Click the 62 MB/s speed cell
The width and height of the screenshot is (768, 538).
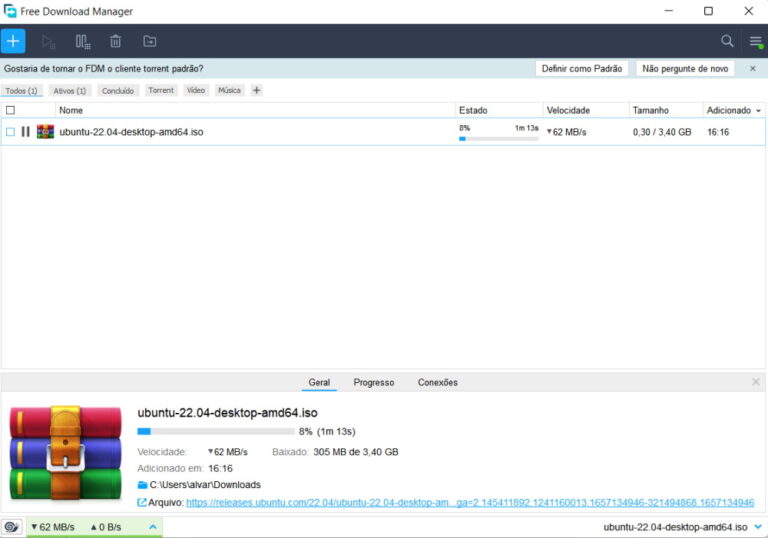pyautogui.click(x=567, y=132)
